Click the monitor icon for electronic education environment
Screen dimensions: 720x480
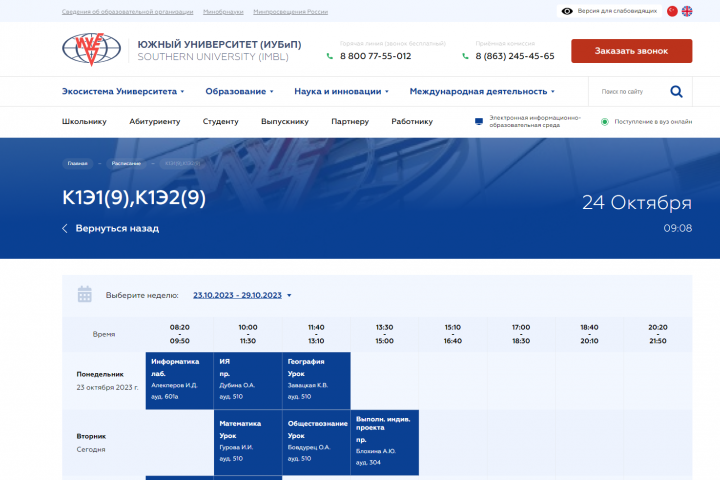[x=478, y=121]
